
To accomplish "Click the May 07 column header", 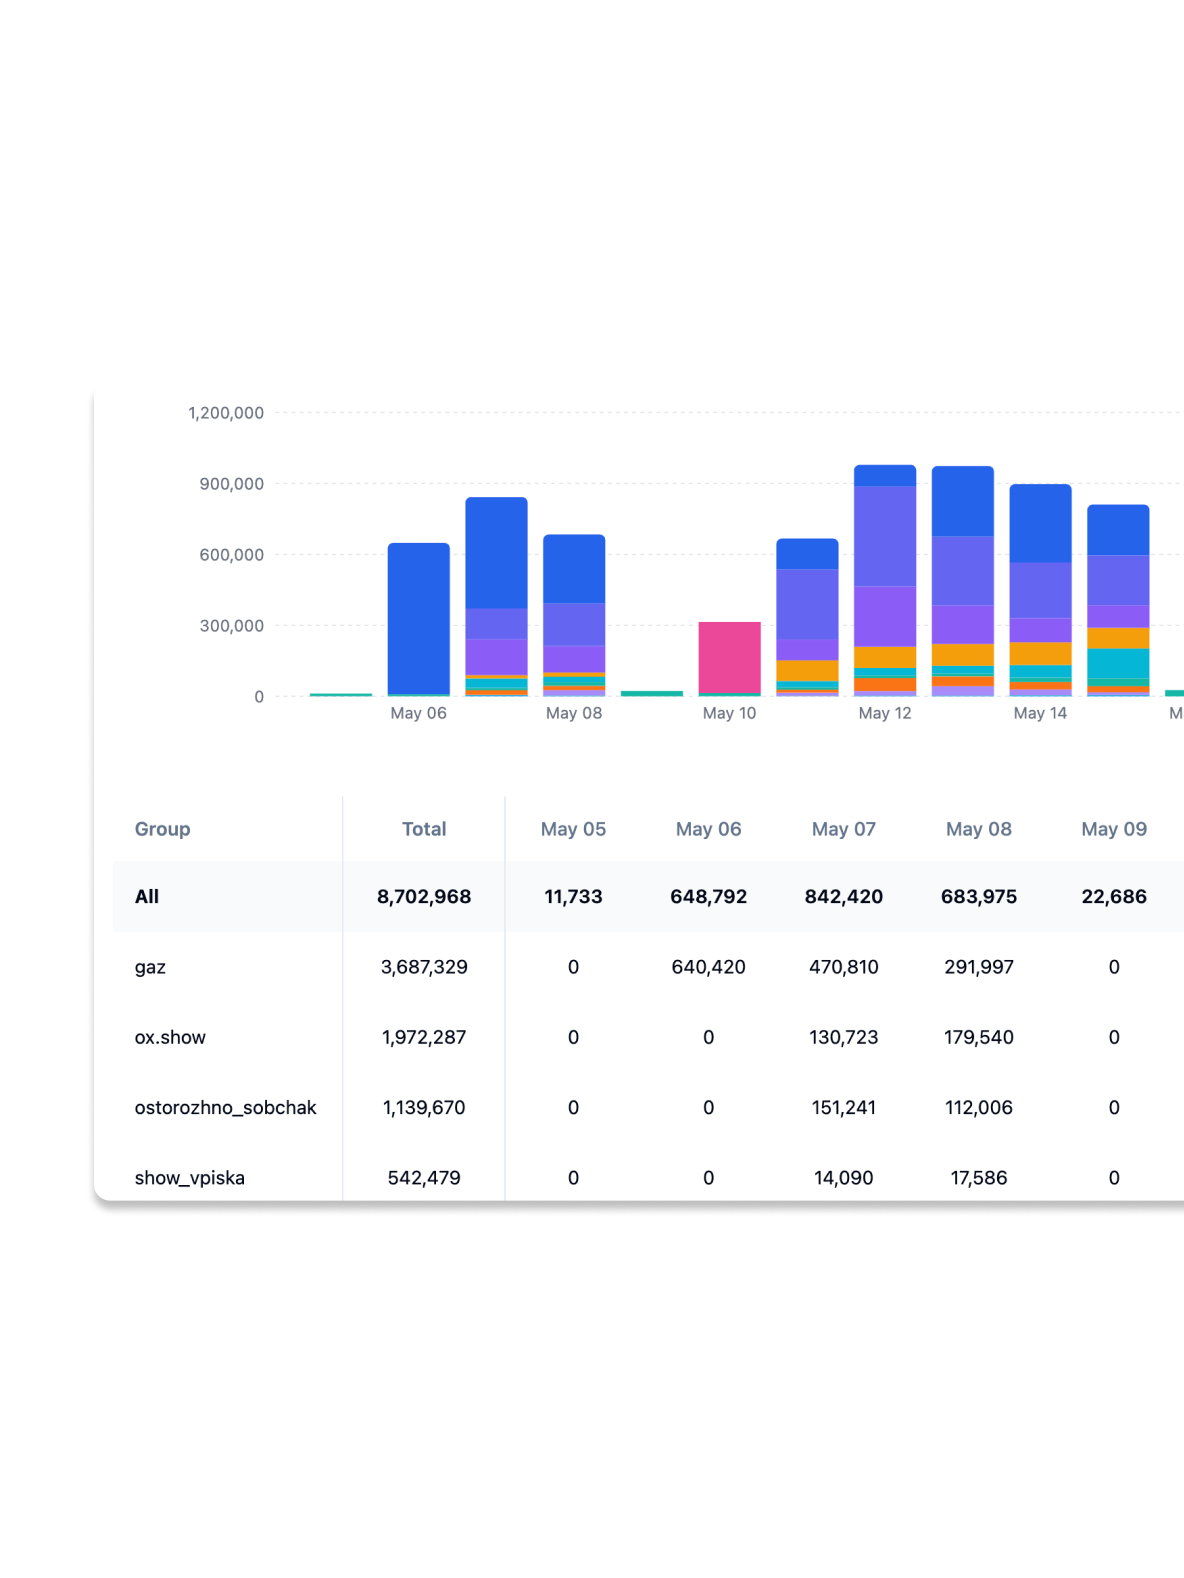I will pos(843,829).
